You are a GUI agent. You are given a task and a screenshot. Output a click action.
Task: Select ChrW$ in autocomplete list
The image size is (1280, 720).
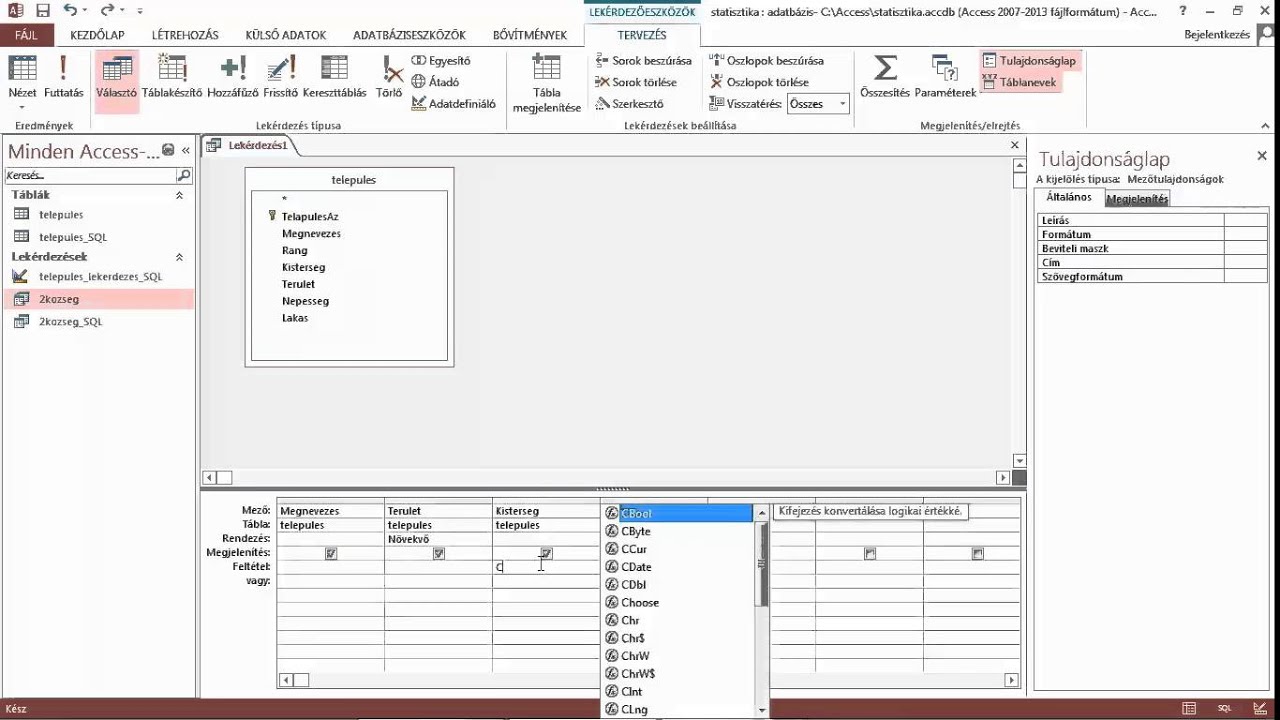coord(678,674)
